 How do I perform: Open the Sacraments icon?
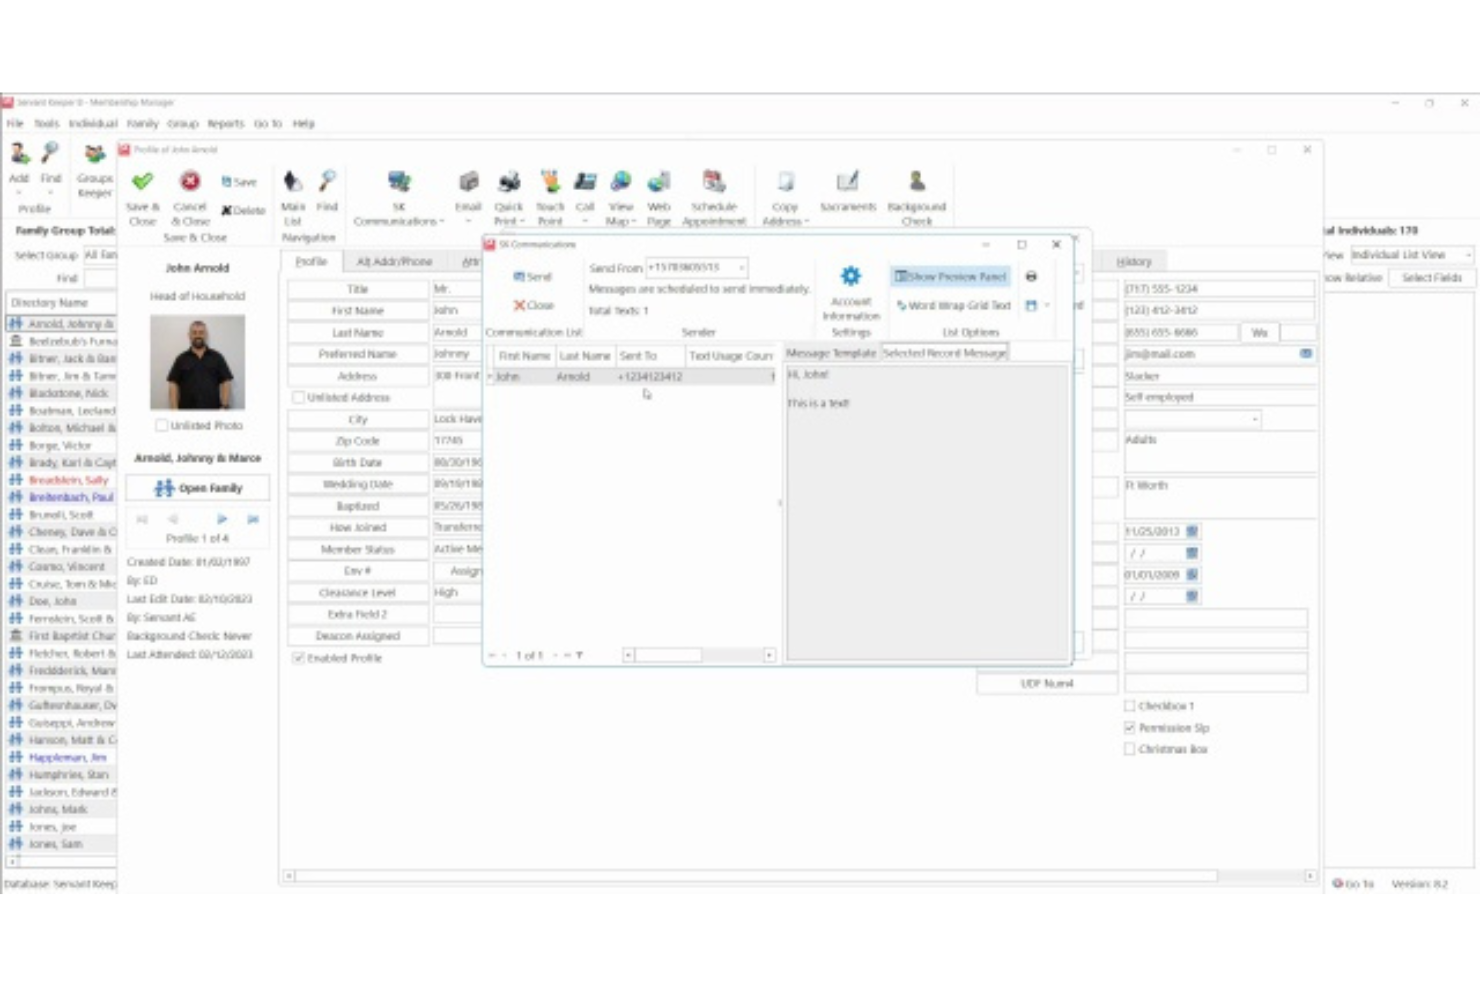click(847, 181)
